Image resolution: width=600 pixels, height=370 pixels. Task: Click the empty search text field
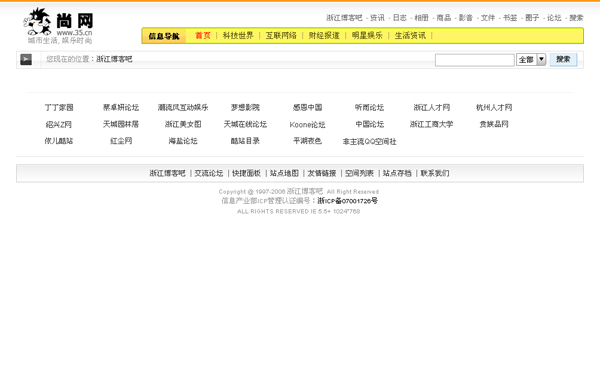tap(474, 60)
